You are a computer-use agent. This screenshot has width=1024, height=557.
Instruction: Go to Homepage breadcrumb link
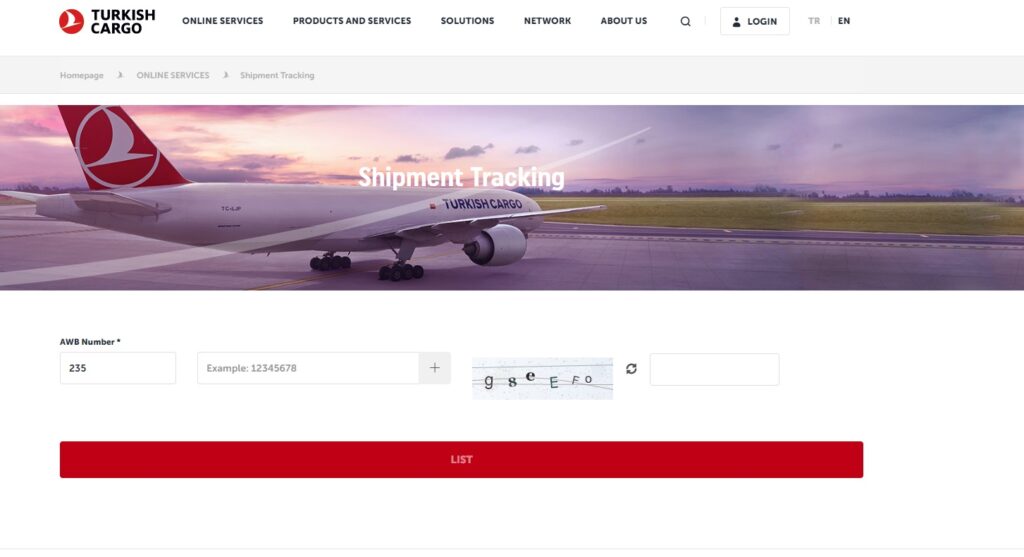click(82, 75)
